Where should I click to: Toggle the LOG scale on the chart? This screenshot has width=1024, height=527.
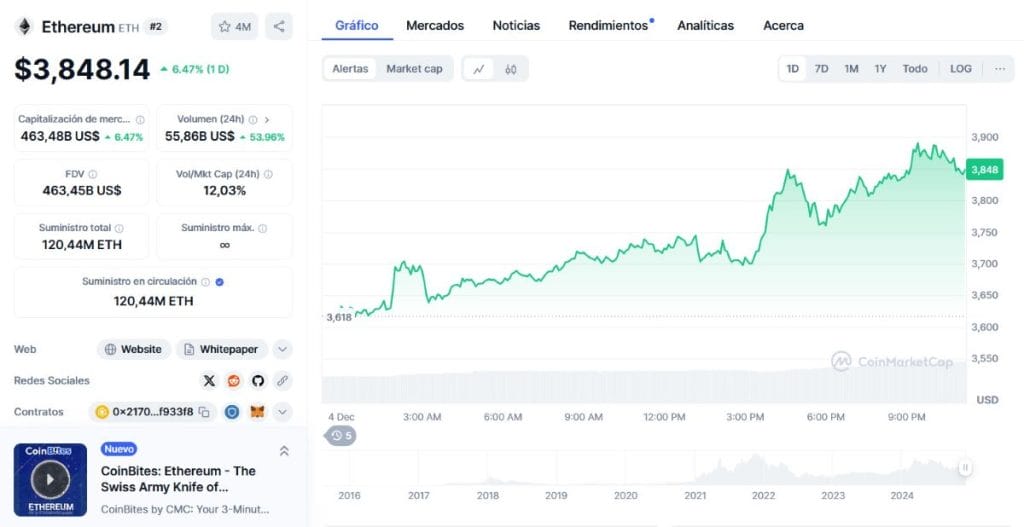click(x=960, y=69)
